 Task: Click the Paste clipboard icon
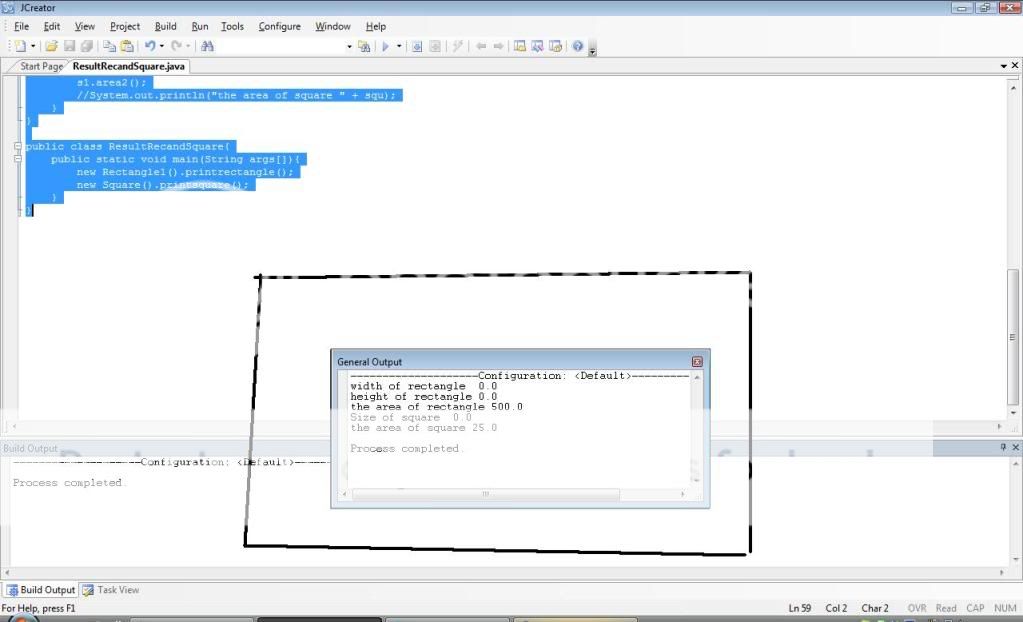pos(127,46)
